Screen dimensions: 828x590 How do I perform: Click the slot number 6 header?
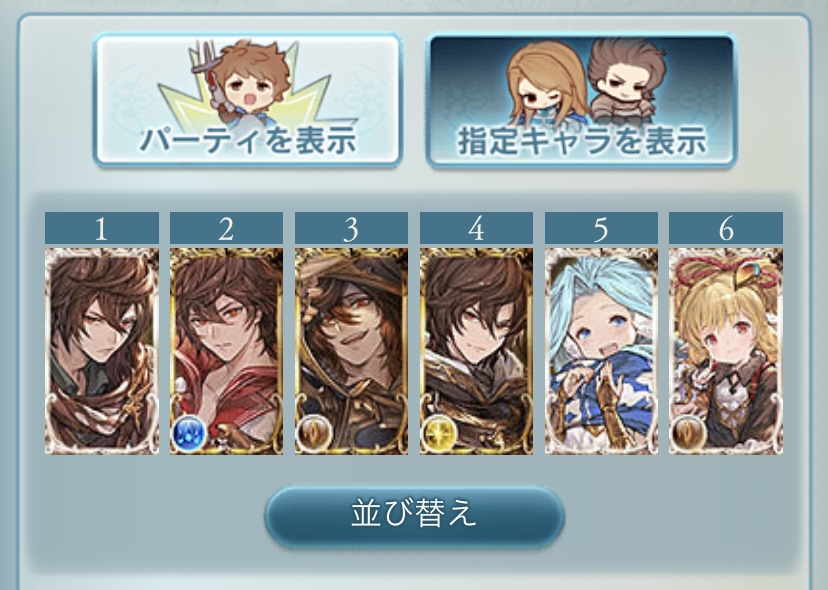(x=726, y=228)
